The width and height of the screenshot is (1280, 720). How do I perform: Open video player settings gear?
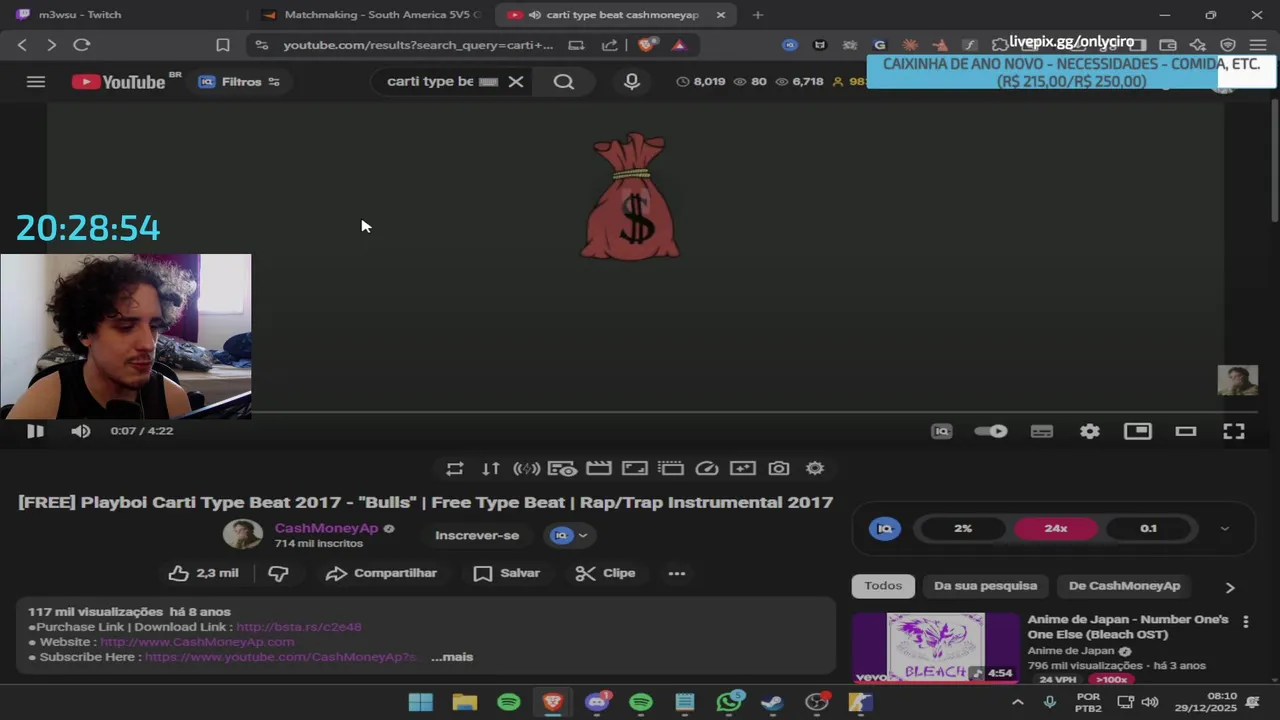[1090, 431]
